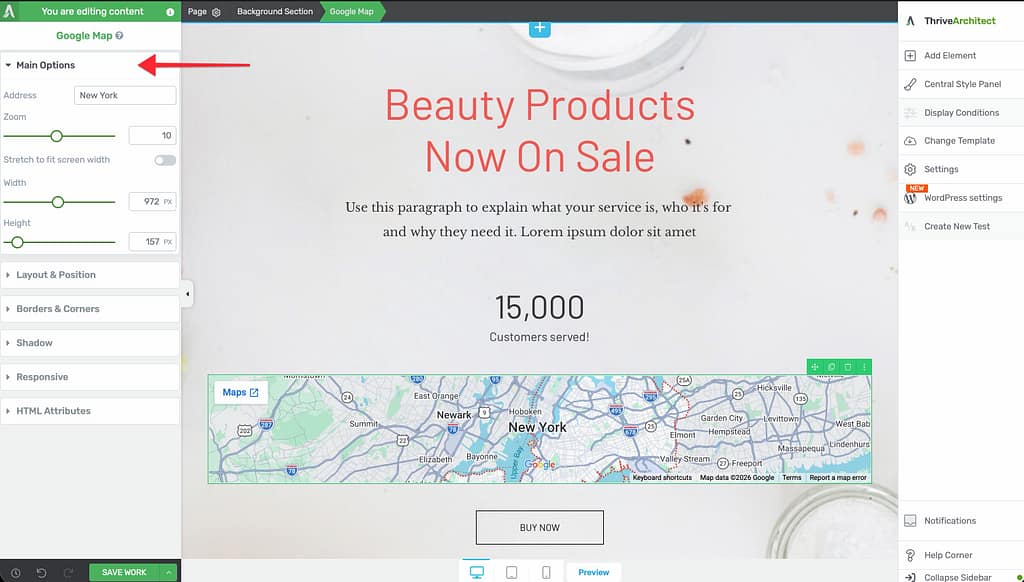
Task: Click the Address input field
Action: tap(125, 96)
